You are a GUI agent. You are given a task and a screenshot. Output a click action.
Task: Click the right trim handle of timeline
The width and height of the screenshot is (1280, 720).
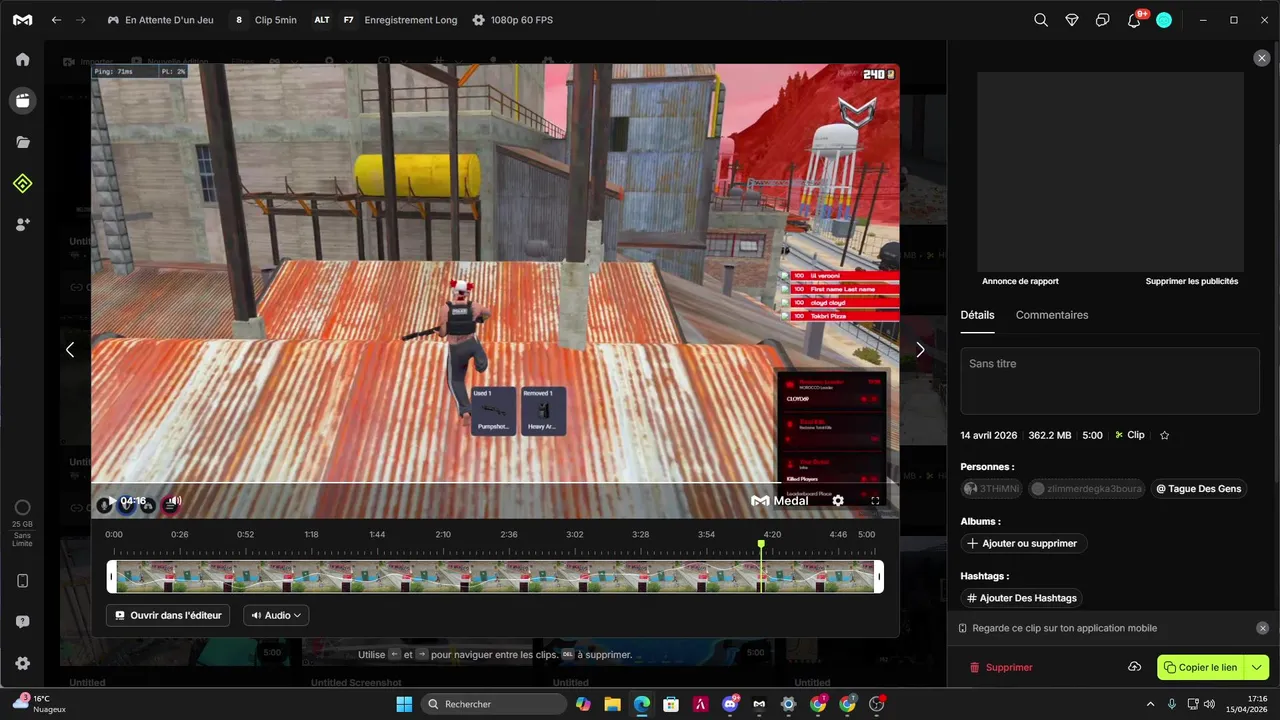click(879, 576)
